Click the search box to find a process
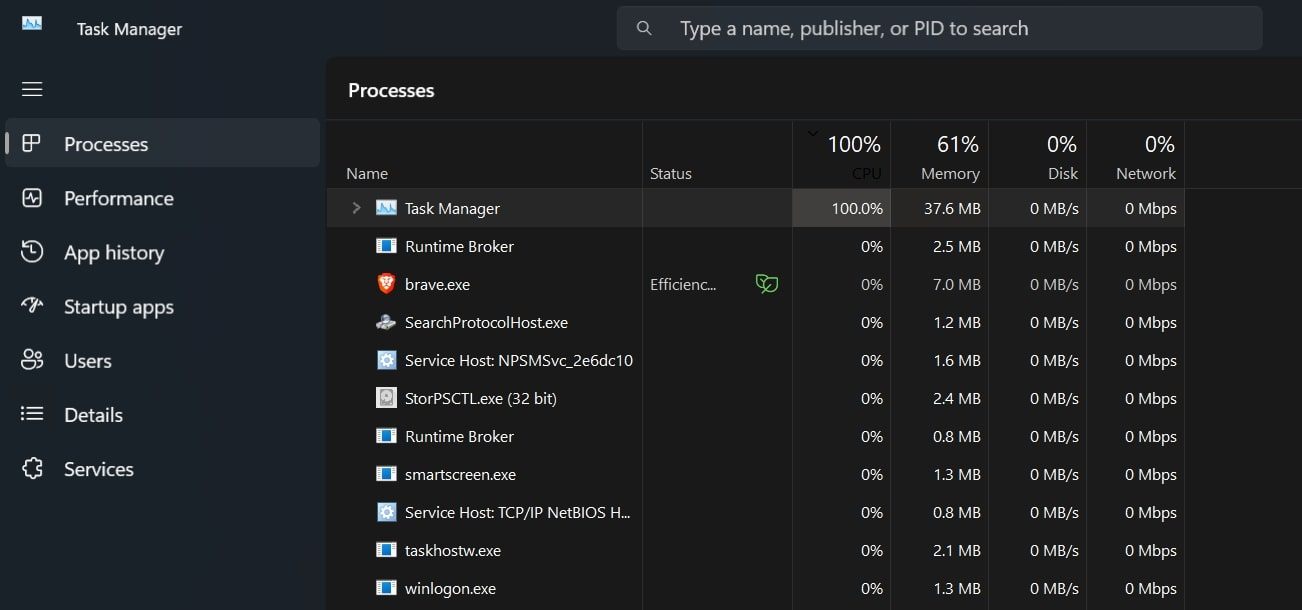Viewport: 1302px width, 610px height. pos(939,28)
